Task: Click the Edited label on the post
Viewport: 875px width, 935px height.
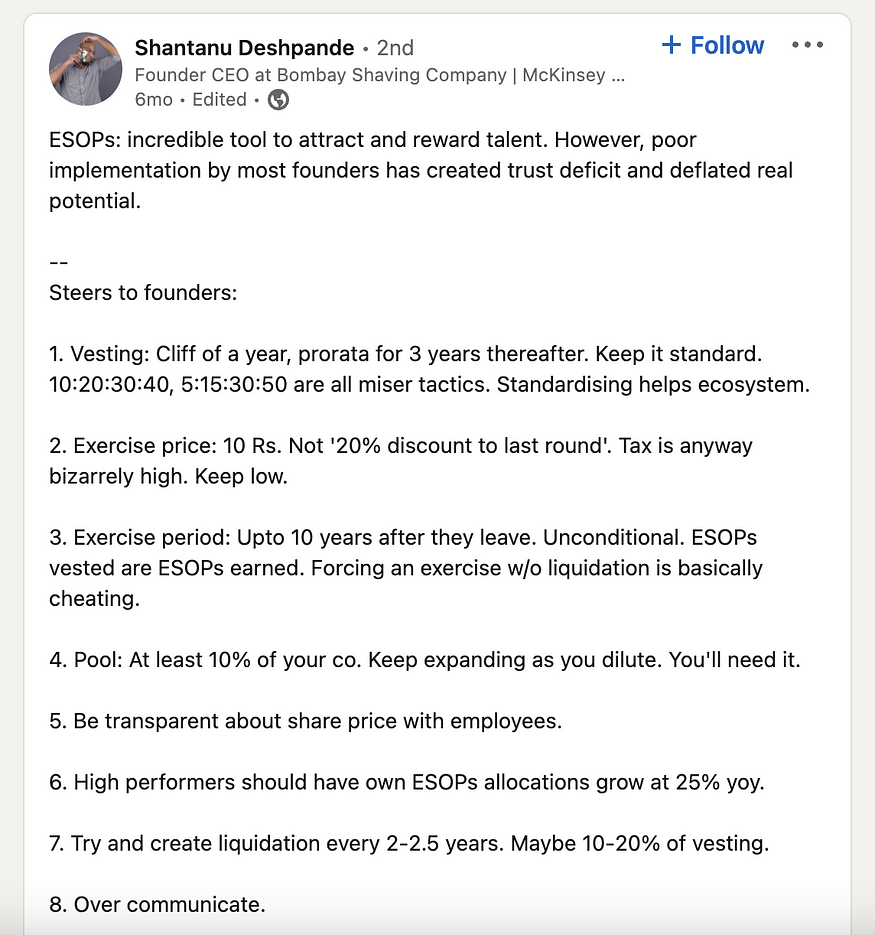Action: point(219,100)
